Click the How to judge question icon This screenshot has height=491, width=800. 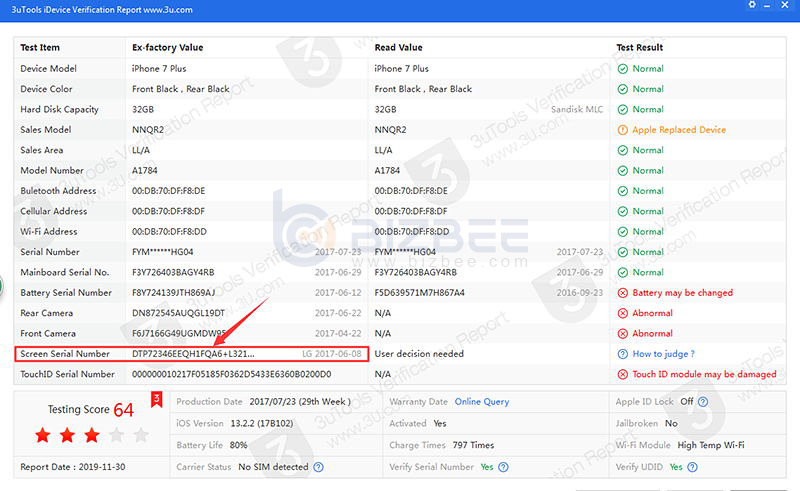(622, 354)
